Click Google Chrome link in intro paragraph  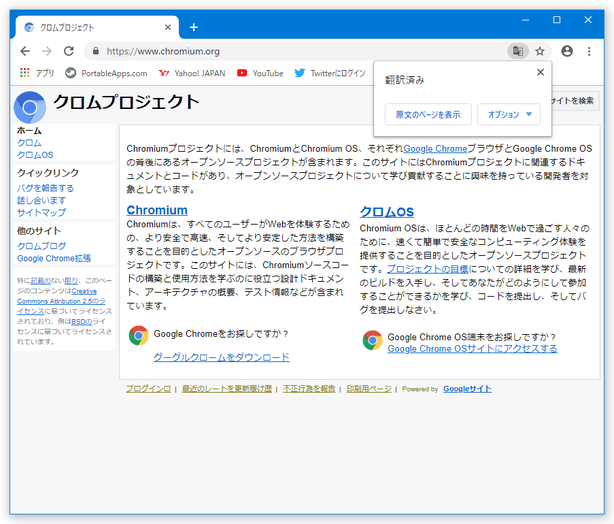[435, 149]
